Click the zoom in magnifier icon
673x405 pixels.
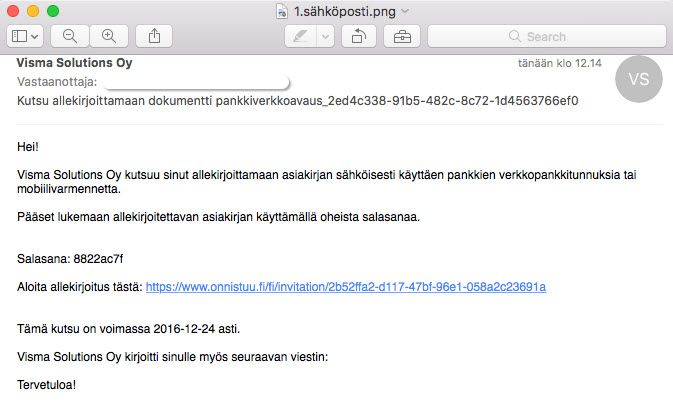click(109, 36)
